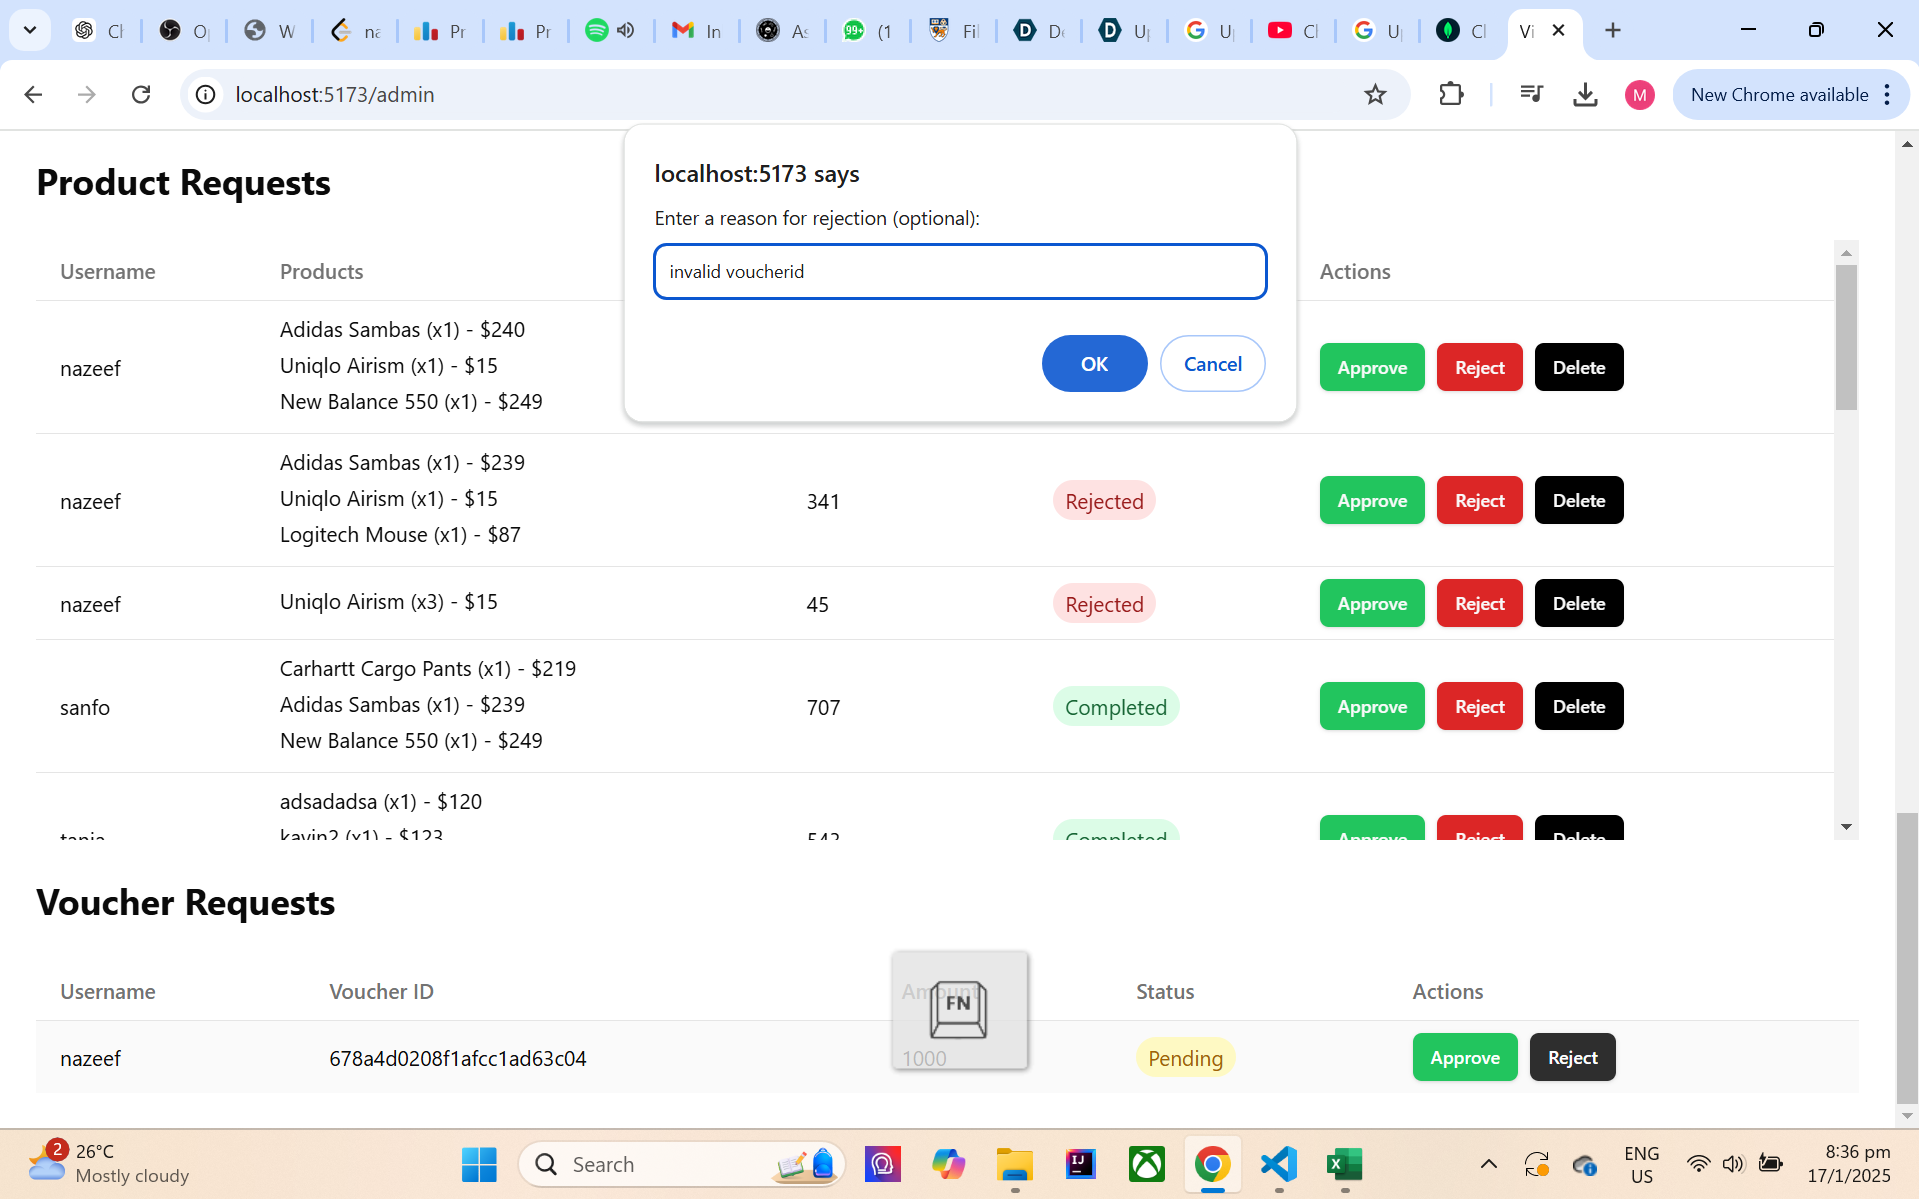This screenshot has width=1919, height=1199.
Task: Click the page vertical scrollbar thumb
Action: (x=1907, y=958)
